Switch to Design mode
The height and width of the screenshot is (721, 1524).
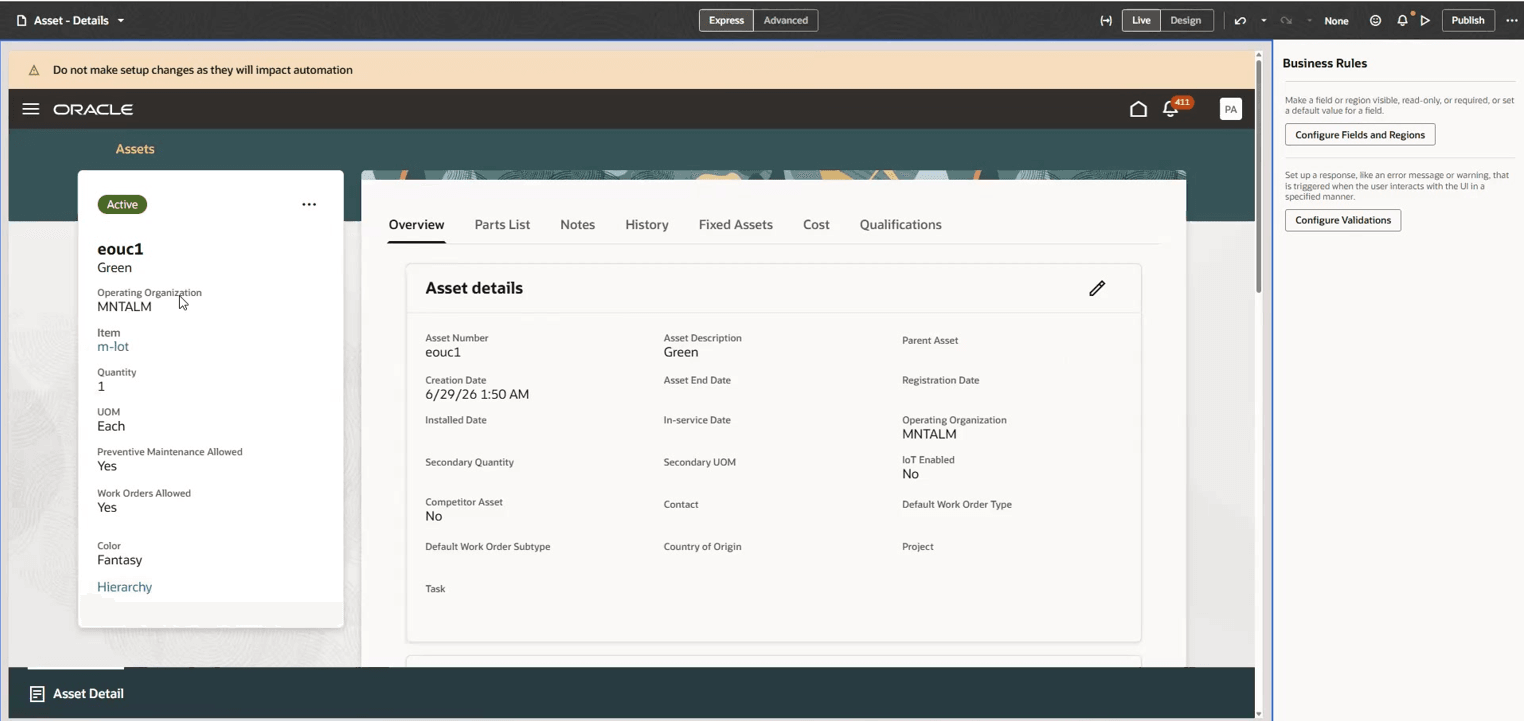1186,20
